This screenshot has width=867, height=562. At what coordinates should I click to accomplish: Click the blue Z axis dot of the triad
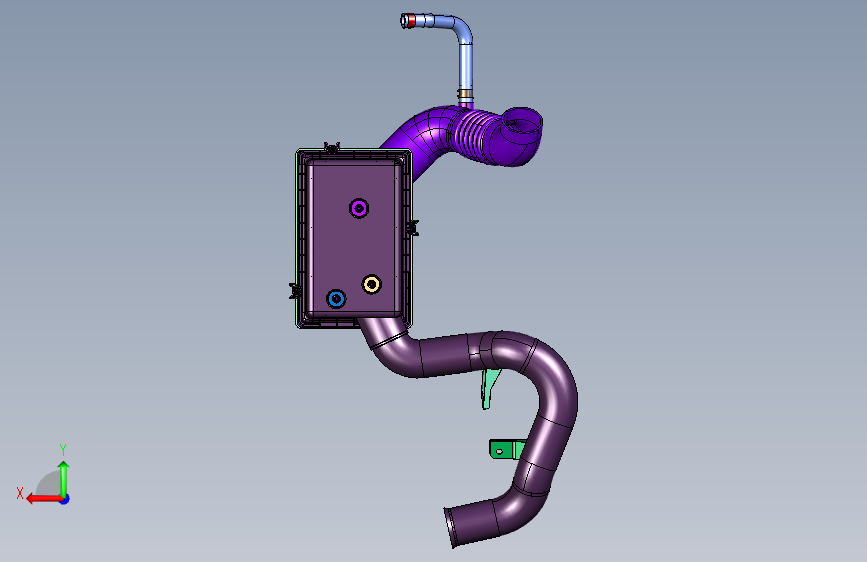coord(65,499)
